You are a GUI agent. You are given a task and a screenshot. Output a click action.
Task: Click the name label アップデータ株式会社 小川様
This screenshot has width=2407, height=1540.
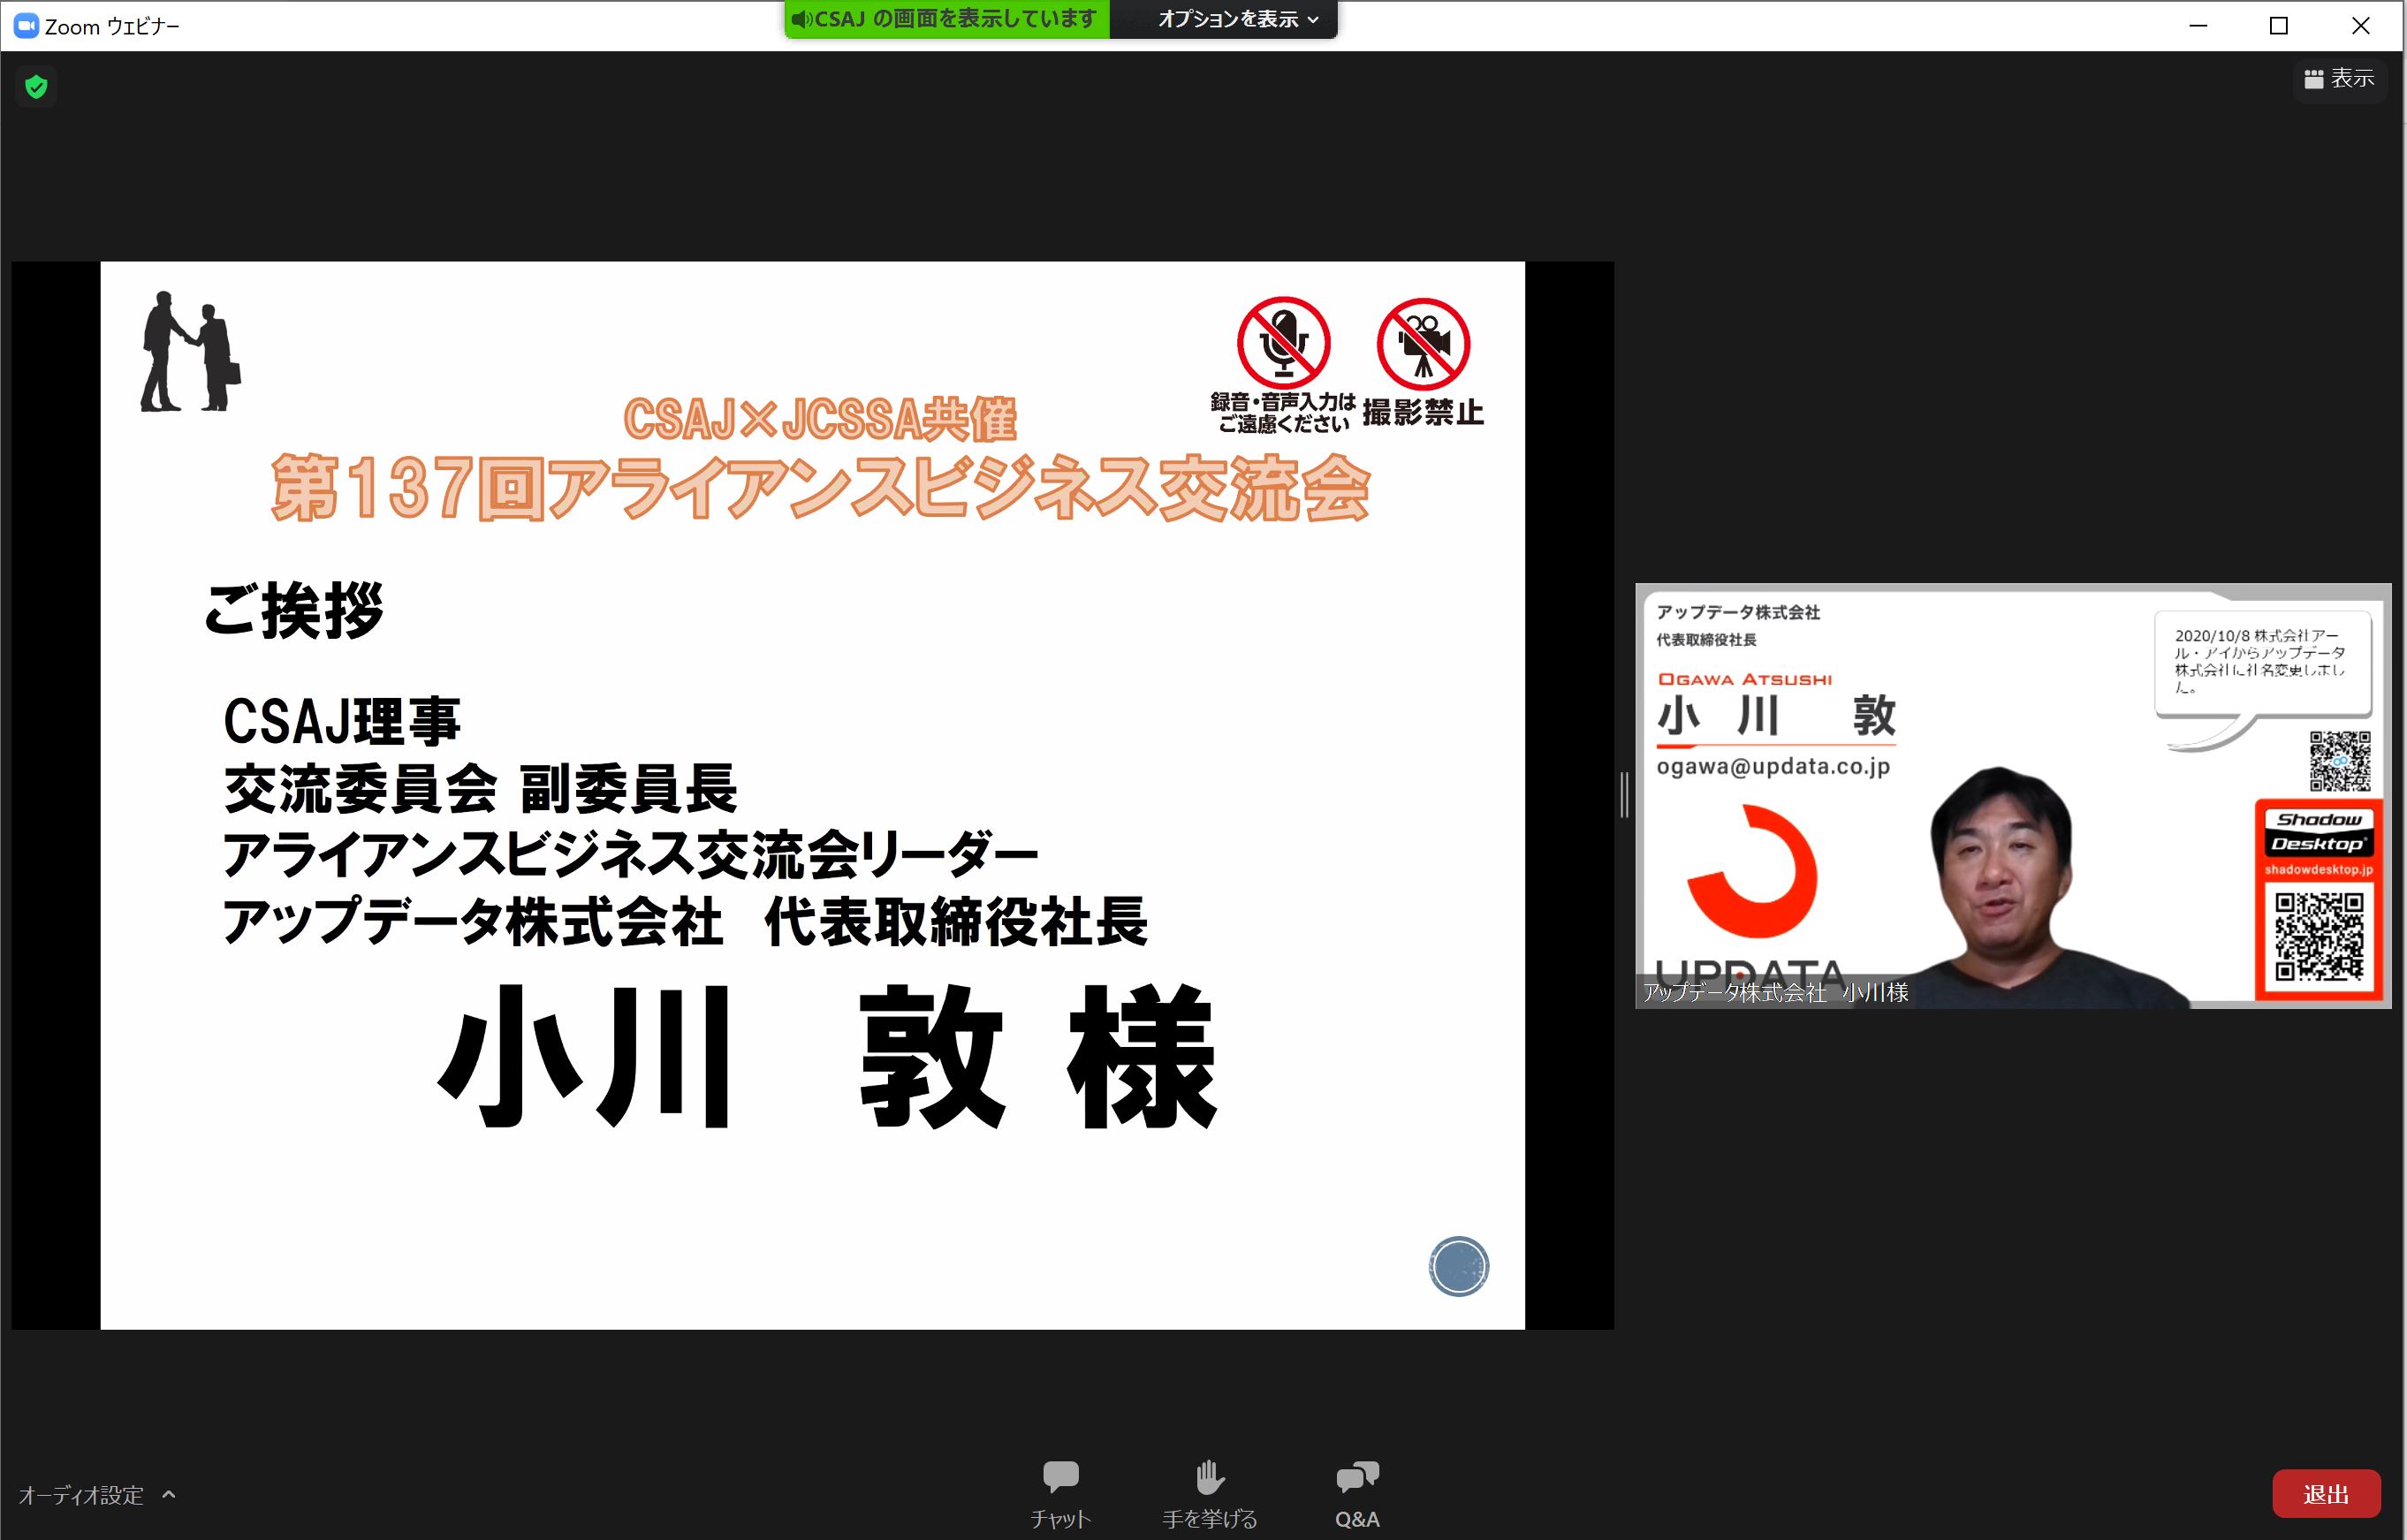[1775, 992]
